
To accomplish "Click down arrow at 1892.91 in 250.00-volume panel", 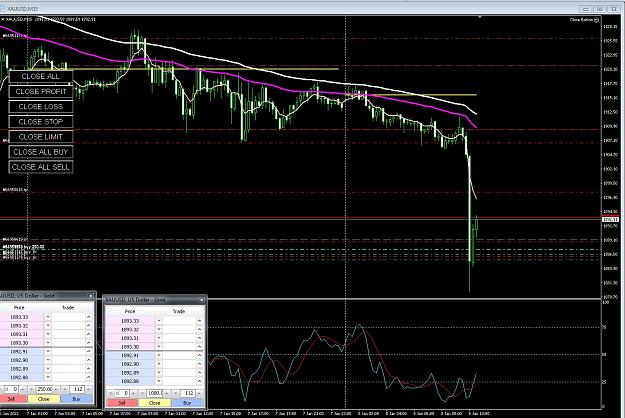I will [48, 351].
